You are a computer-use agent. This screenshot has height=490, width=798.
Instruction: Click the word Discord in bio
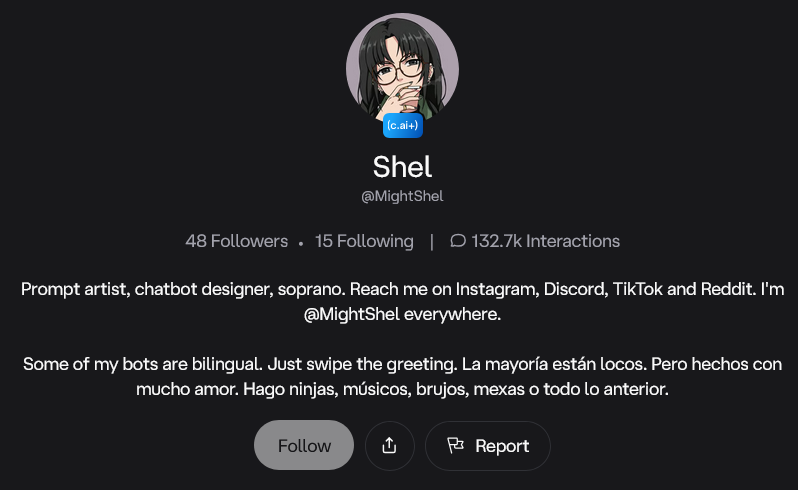click(x=576, y=289)
